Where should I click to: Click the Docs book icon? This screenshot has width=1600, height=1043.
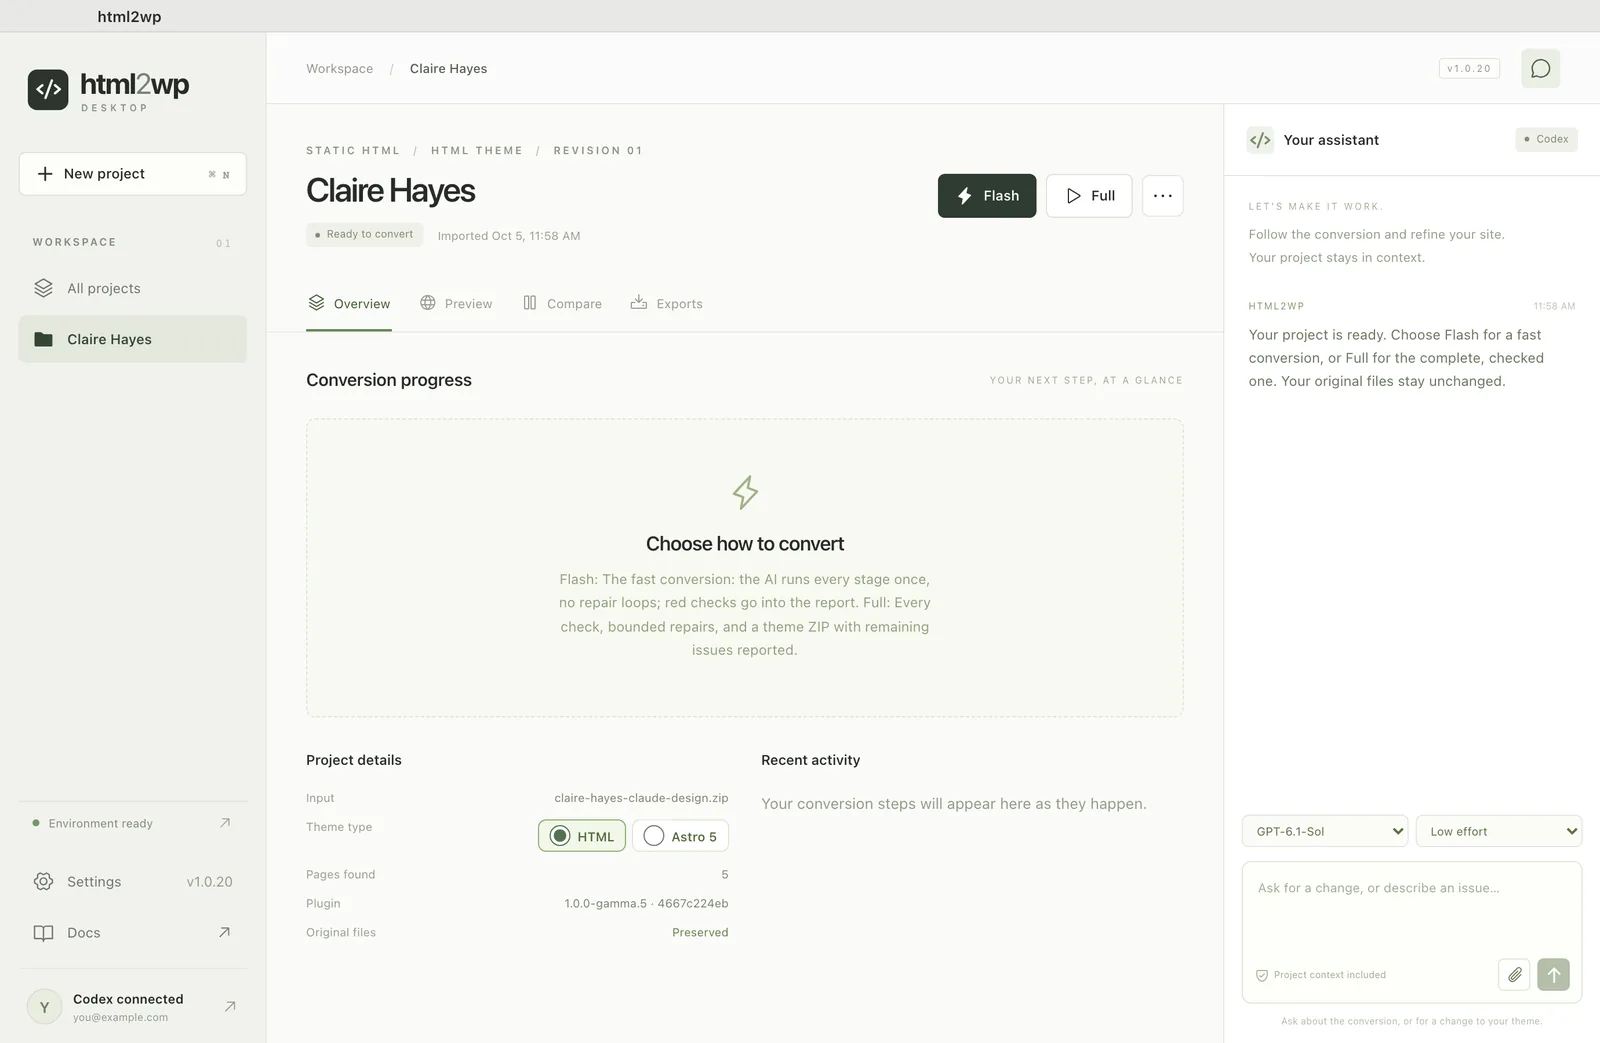pos(43,933)
